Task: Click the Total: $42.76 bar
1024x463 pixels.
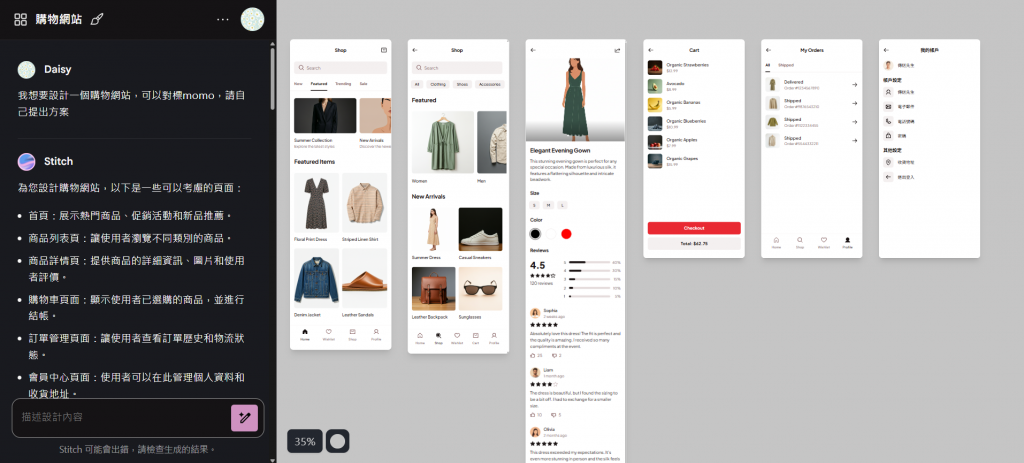Action: (694, 243)
